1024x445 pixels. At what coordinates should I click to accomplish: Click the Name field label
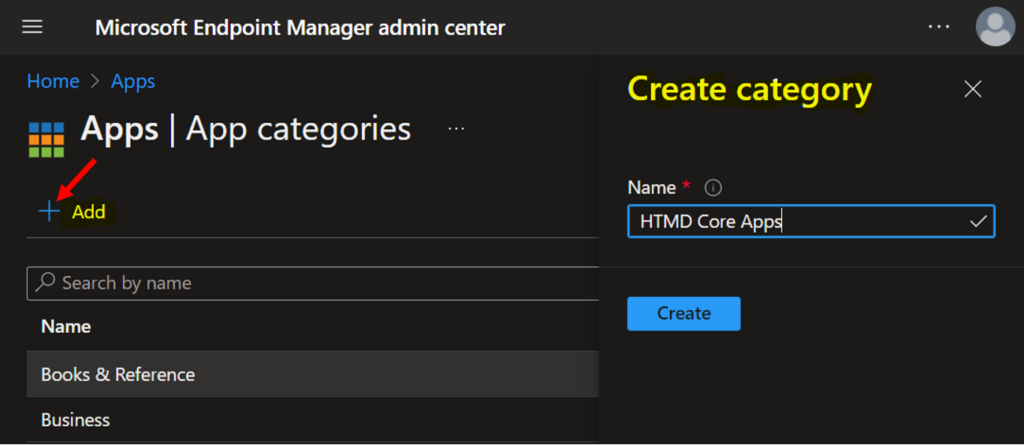point(652,188)
